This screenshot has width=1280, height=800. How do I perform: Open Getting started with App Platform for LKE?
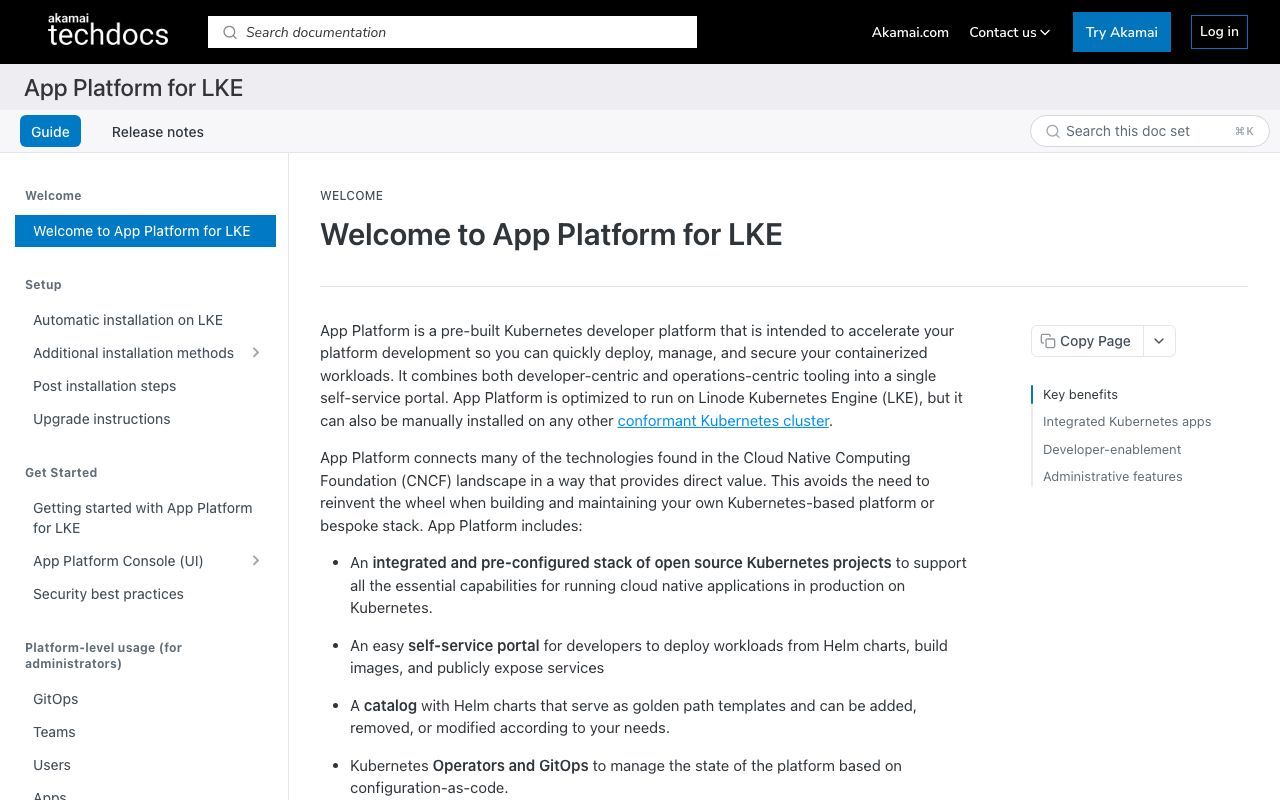tap(143, 518)
